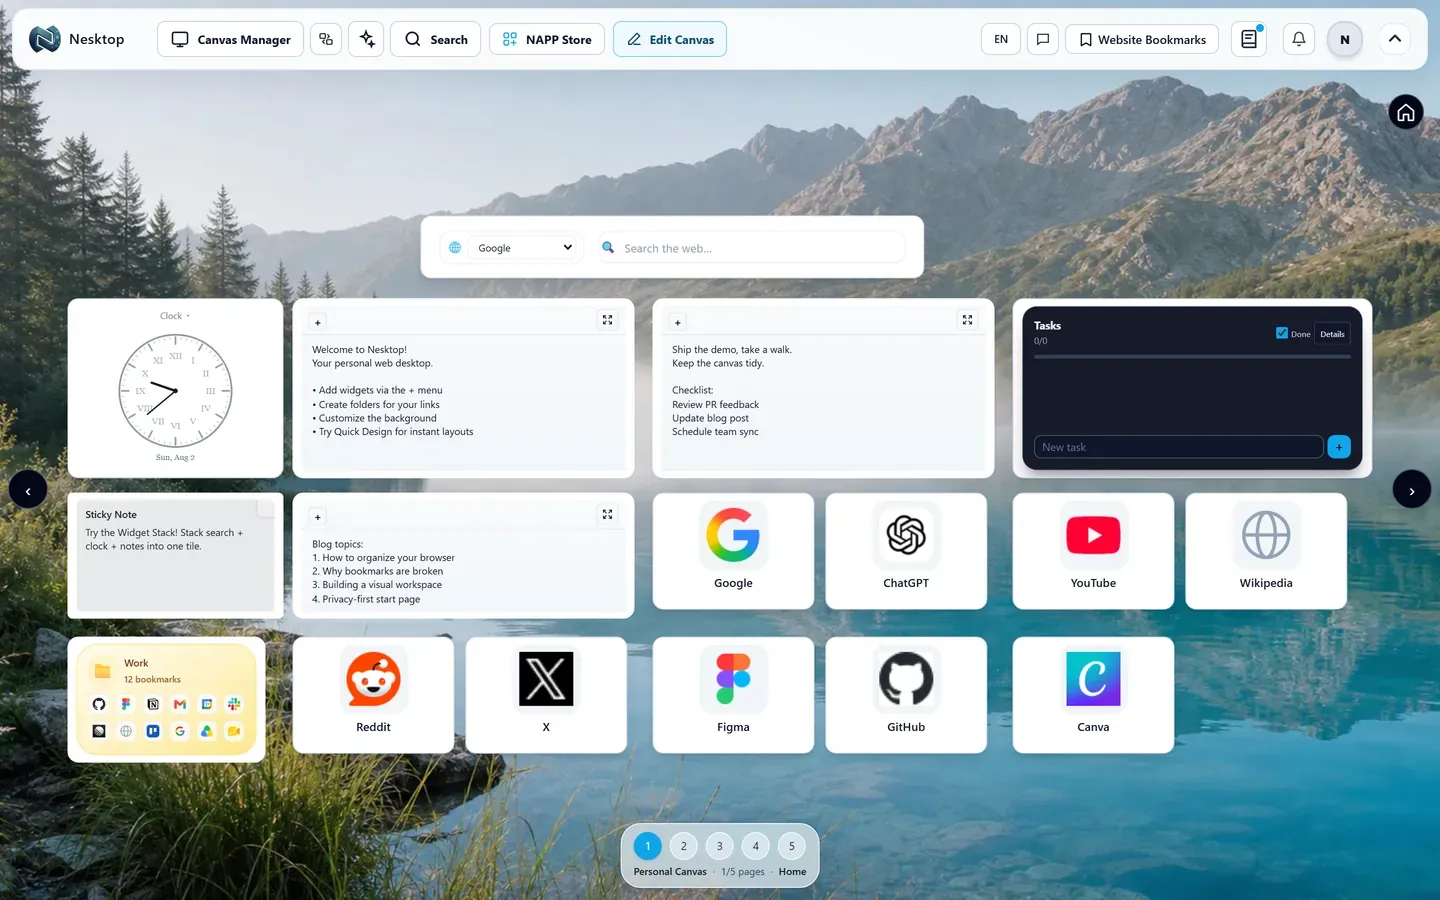Add task with the blue plus button
Screen dimensions: 1440x900
click(x=1339, y=447)
